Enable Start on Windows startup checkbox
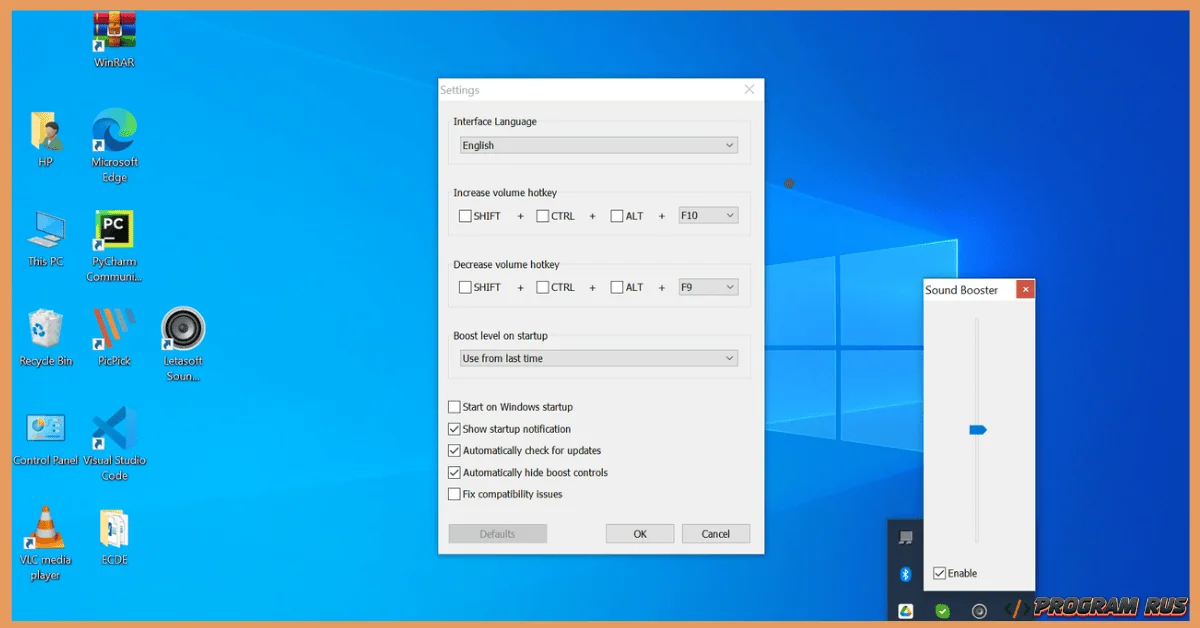Viewport: 1200px width, 628px height. (x=455, y=407)
